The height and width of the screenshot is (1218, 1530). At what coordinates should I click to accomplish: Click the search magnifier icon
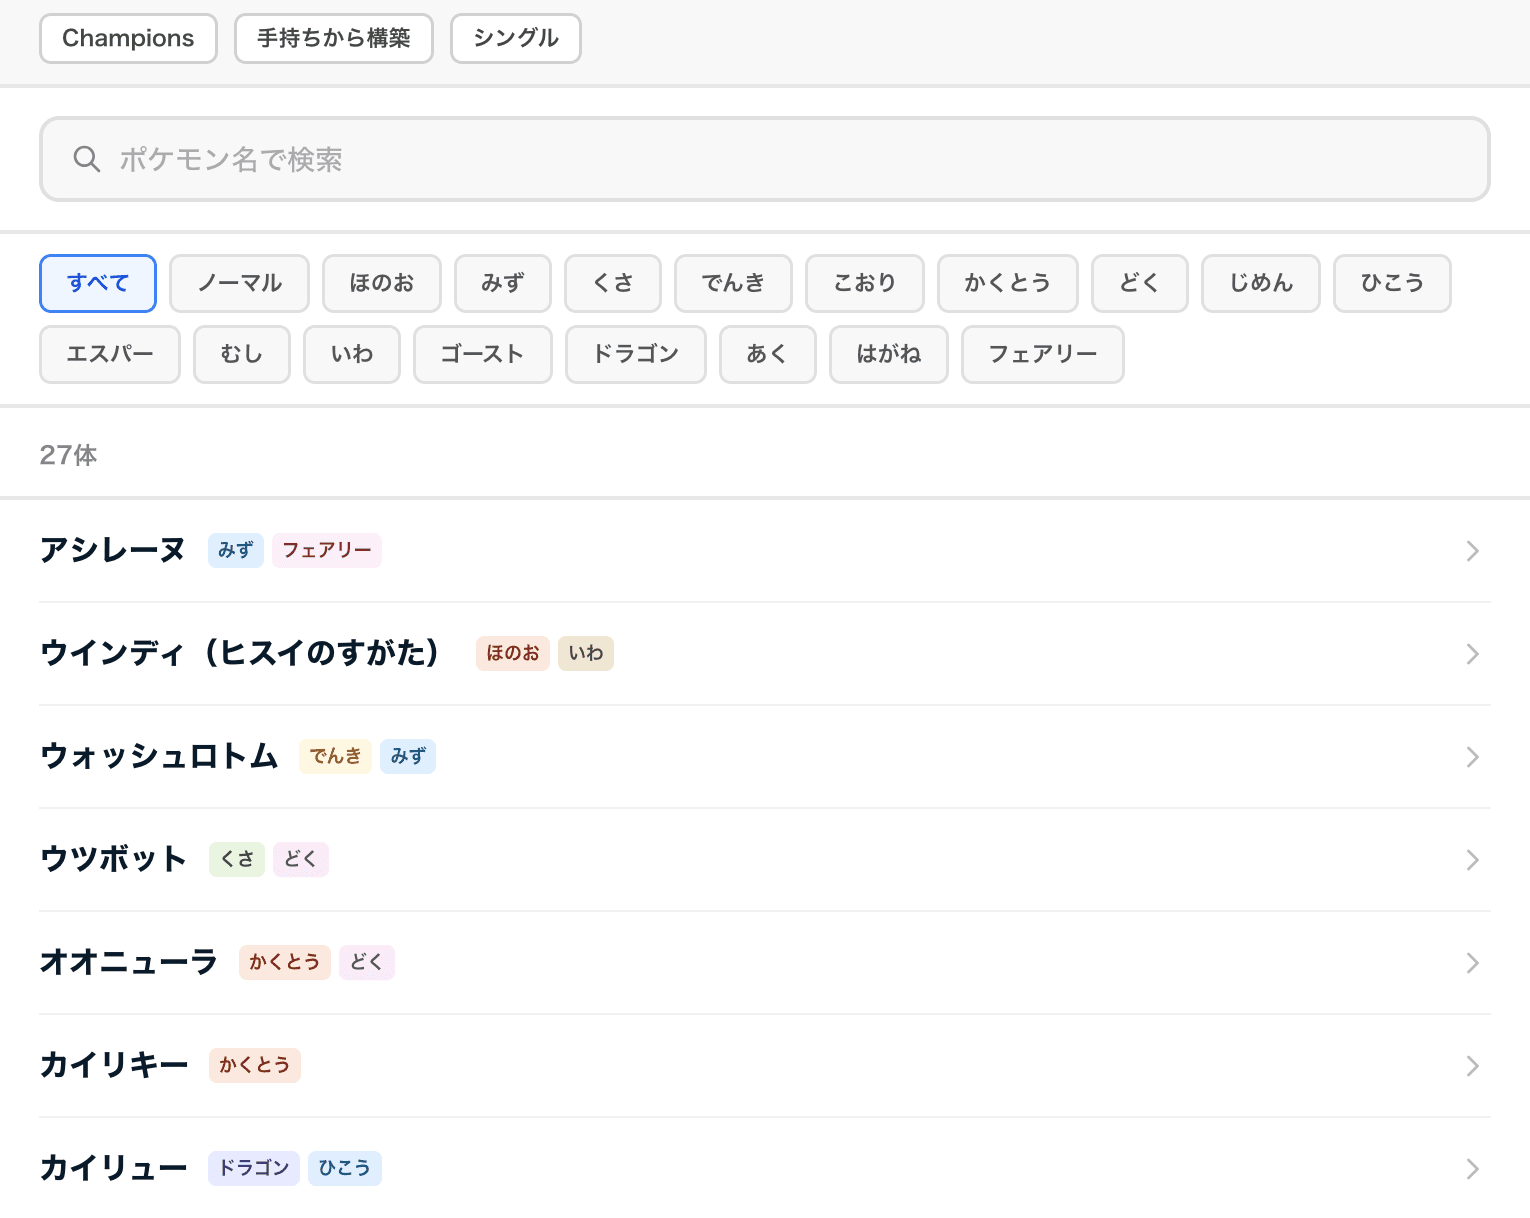click(87, 159)
